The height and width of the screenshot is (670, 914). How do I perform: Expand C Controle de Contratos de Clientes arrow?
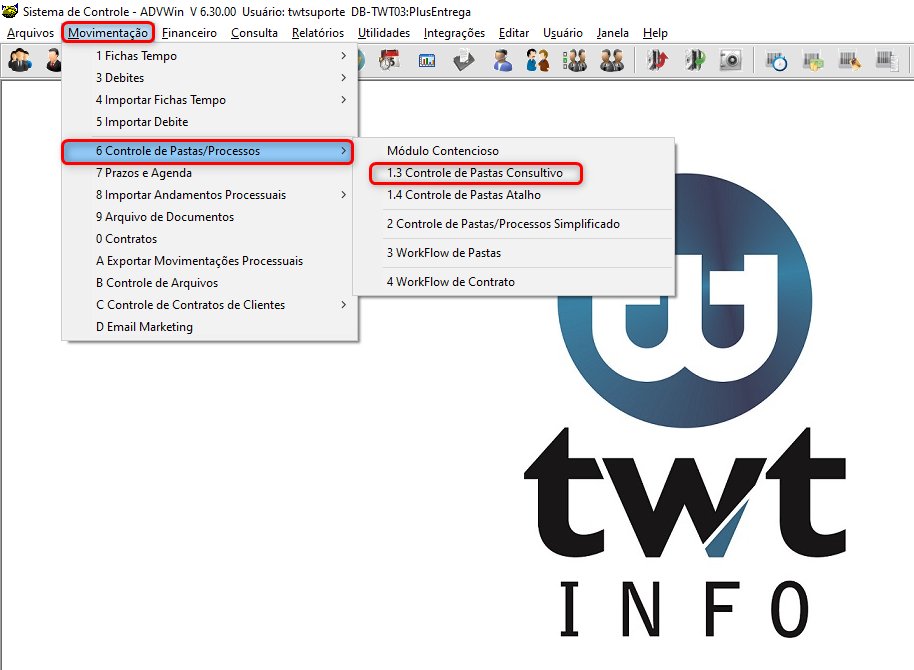pyautogui.click(x=343, y=304)
